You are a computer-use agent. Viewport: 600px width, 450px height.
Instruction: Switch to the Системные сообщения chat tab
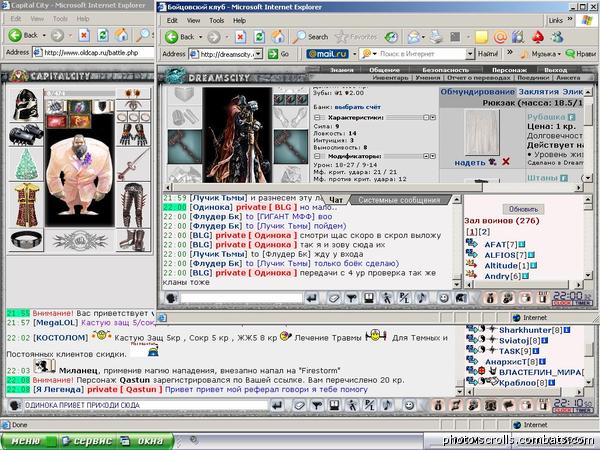click(x=399, y=200)
